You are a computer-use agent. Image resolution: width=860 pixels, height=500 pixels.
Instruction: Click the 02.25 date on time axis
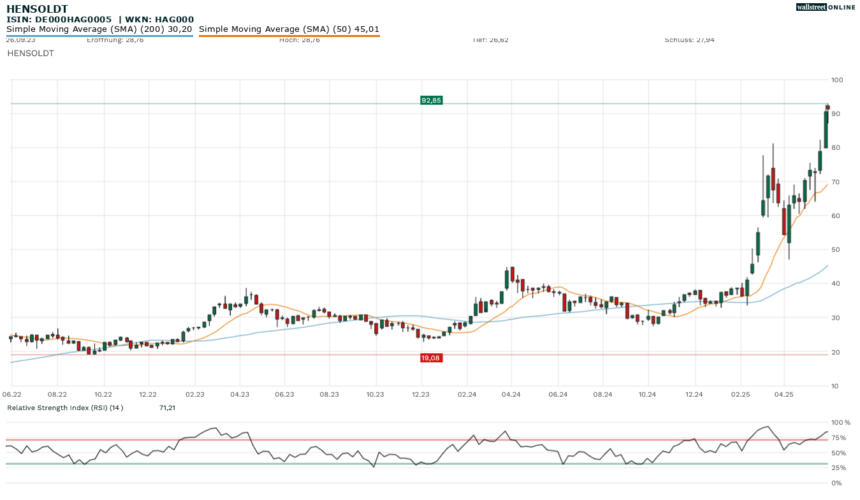point(739,395)
